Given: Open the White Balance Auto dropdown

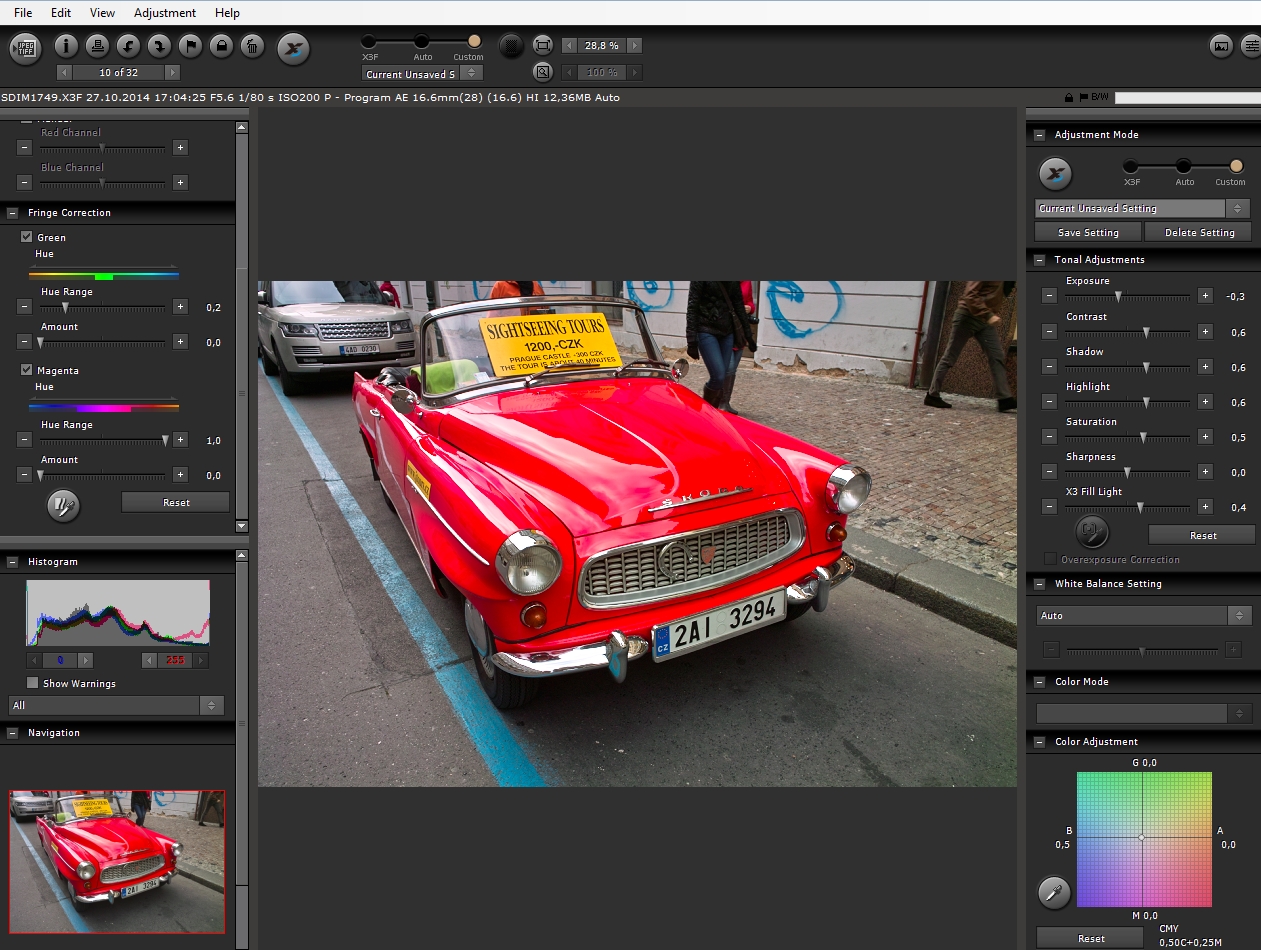Looking at the screenshot, I should 1143,616.
